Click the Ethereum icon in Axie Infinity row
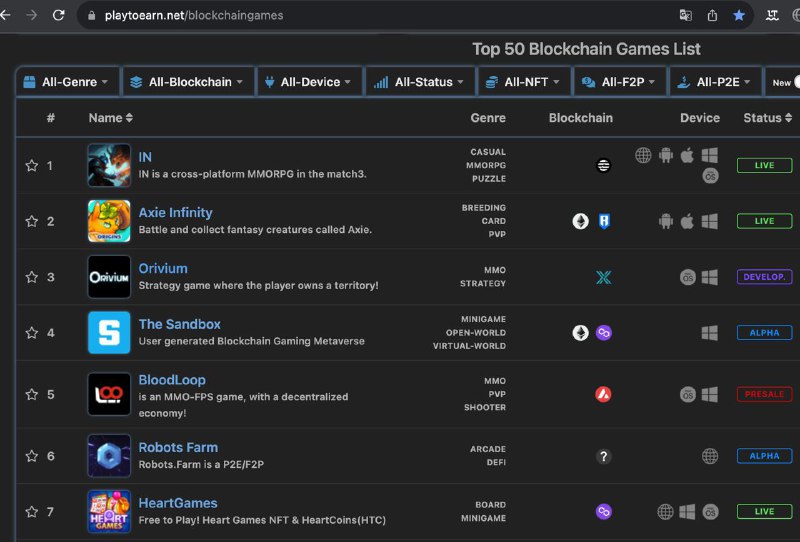800x542 pixels. pos(581,221)
